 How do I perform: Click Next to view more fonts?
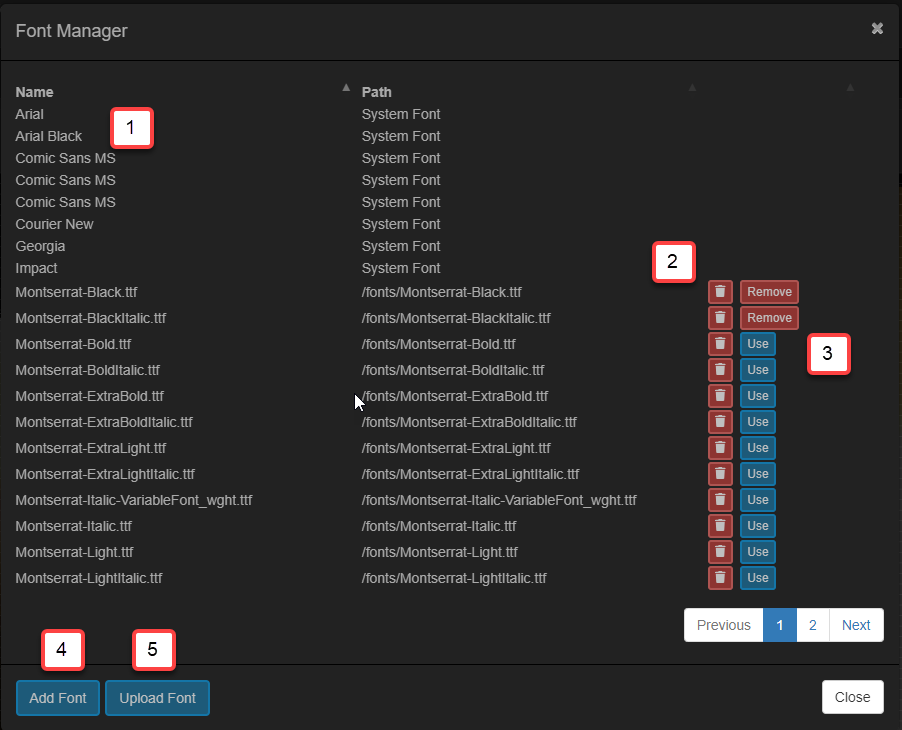856,625
